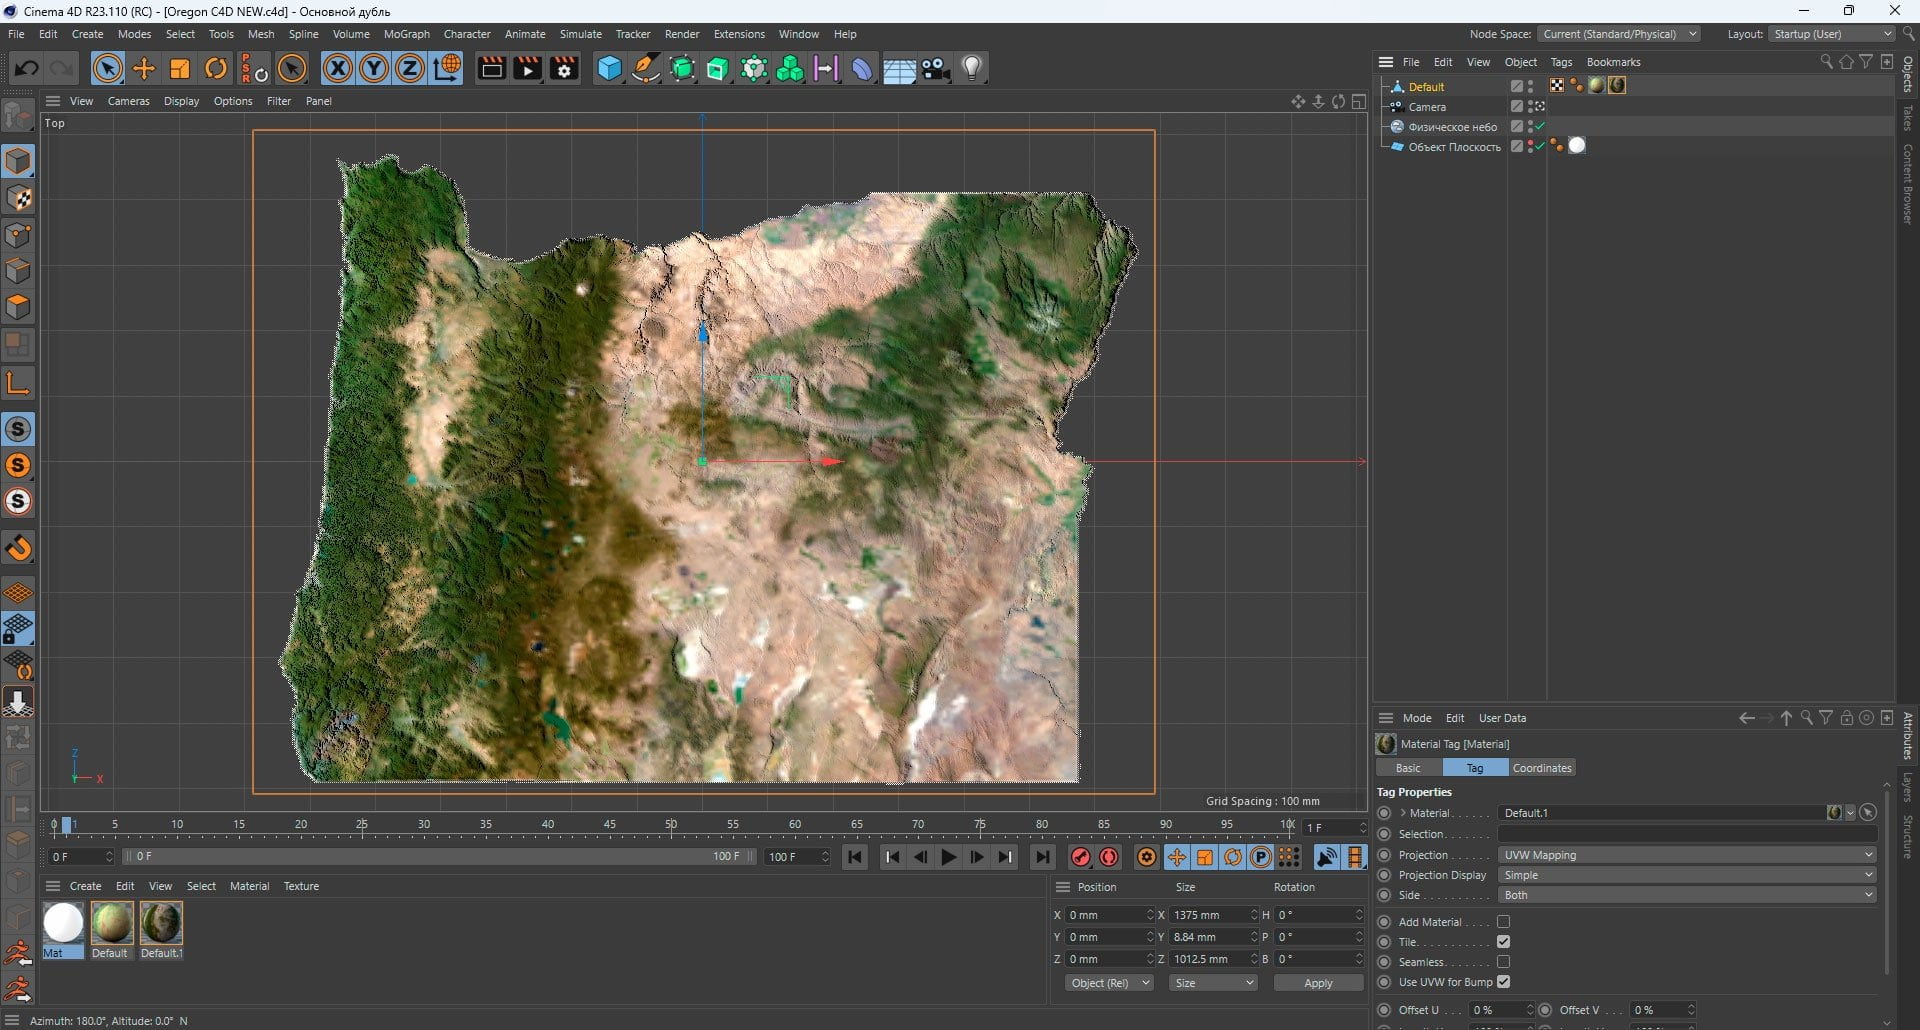The height and width of the screenshot is (1030, 1920).
Task: Open viewport Cameras menu
Action: (x=128, y=101)
